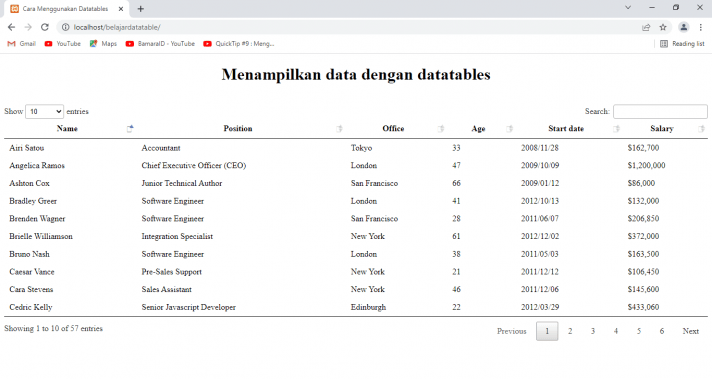The image size is (712, 379).
Task: Click Pre-Sales Support cell
Action: pos(172,272)
